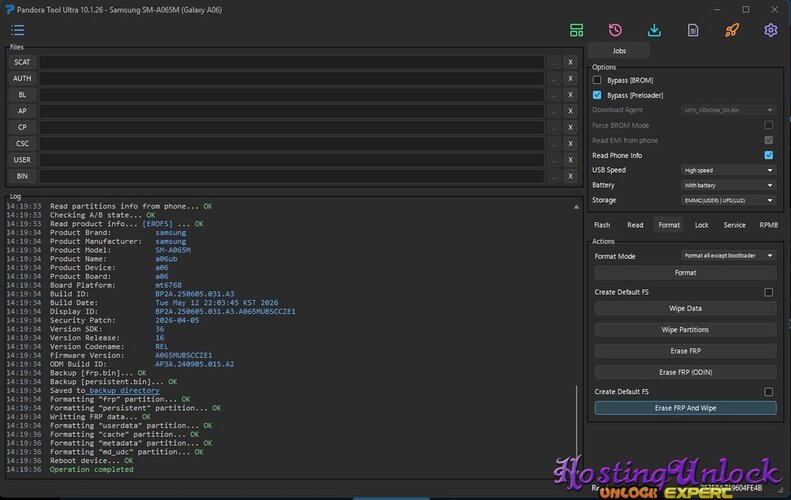
Task: Clear the AP file with X
Action: tap(570, 111)
